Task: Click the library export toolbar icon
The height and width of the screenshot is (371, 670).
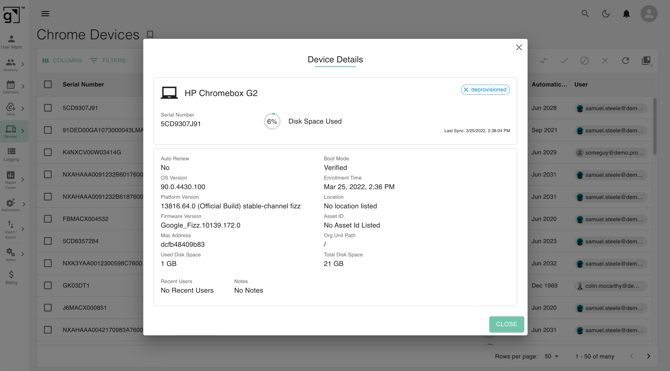Action: coord(646,61)
